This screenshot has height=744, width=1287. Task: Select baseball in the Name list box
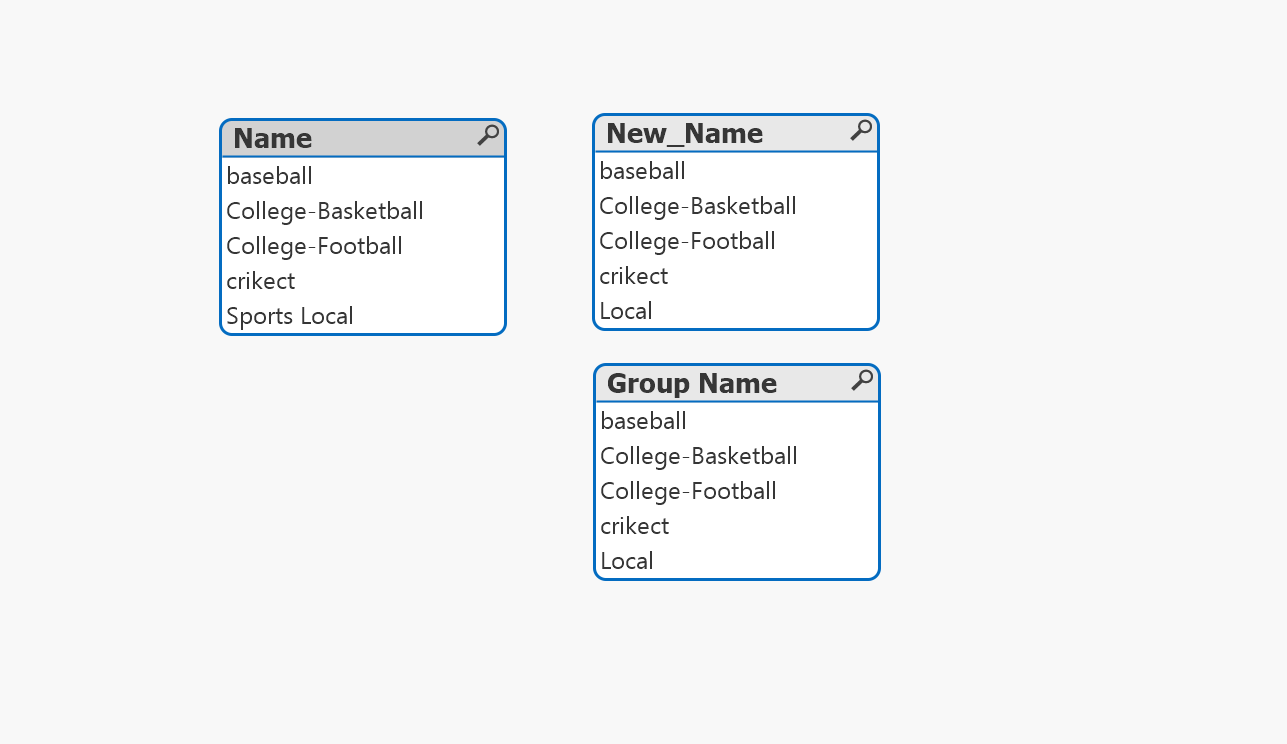[x=270, y=176]
